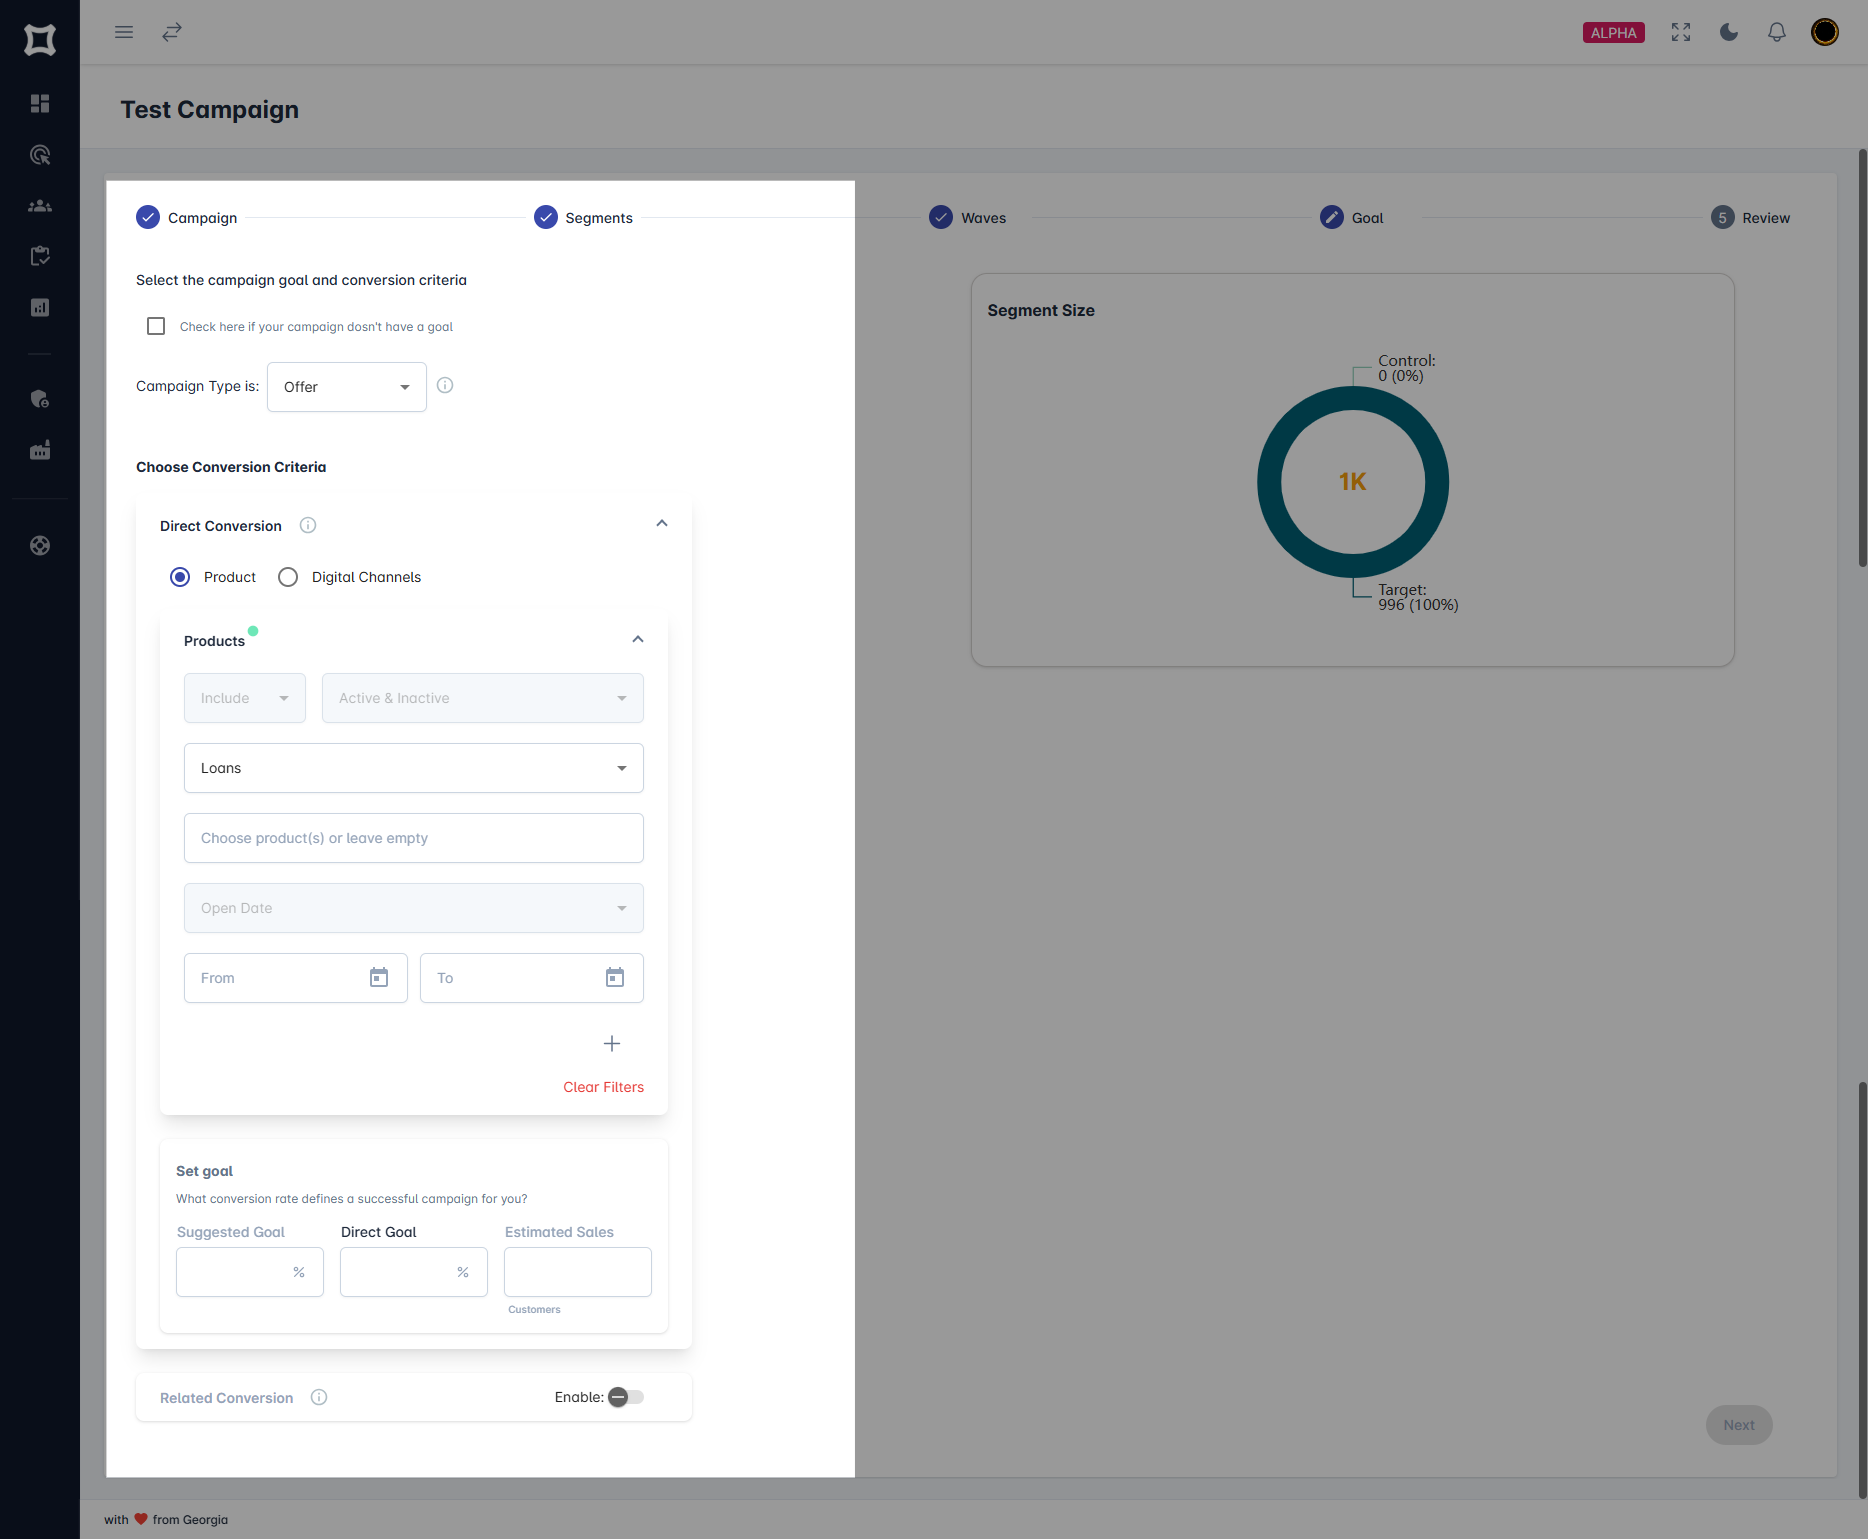
Task: Select the Digital Channels radio button
Action: click(x=288, y=577)
